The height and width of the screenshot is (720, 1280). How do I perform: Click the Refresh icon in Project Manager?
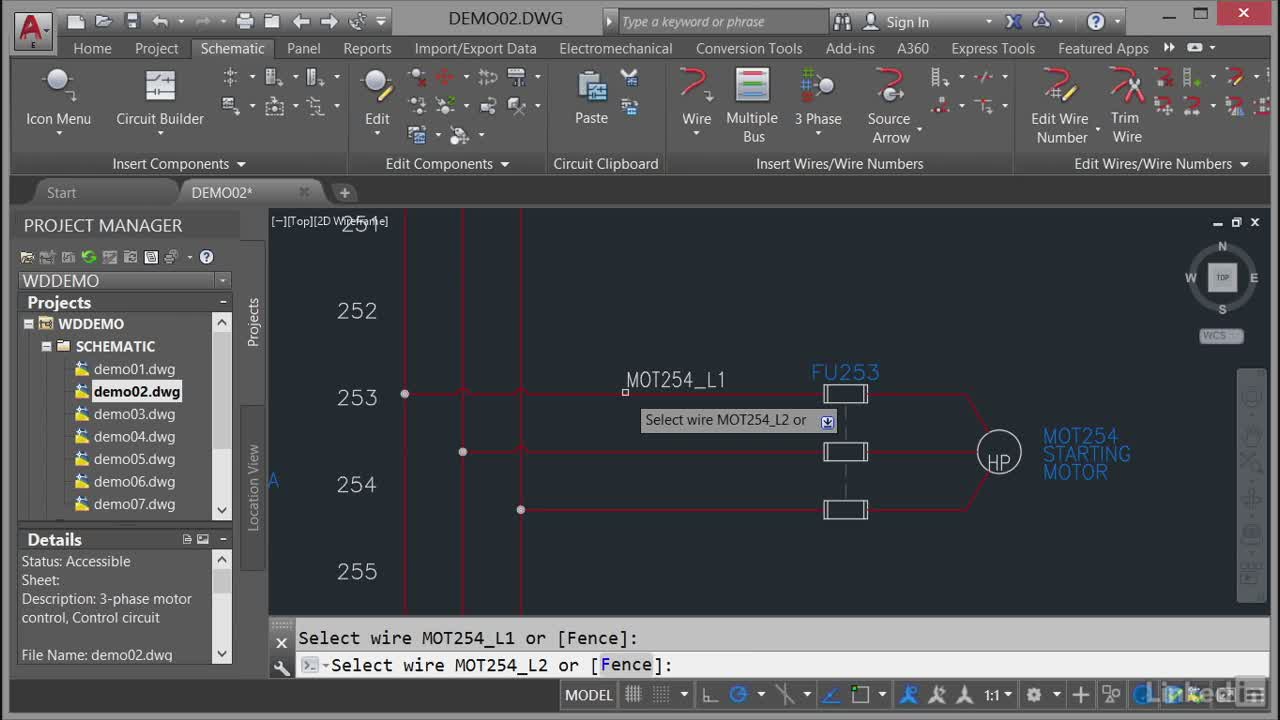tap(88, 257)
